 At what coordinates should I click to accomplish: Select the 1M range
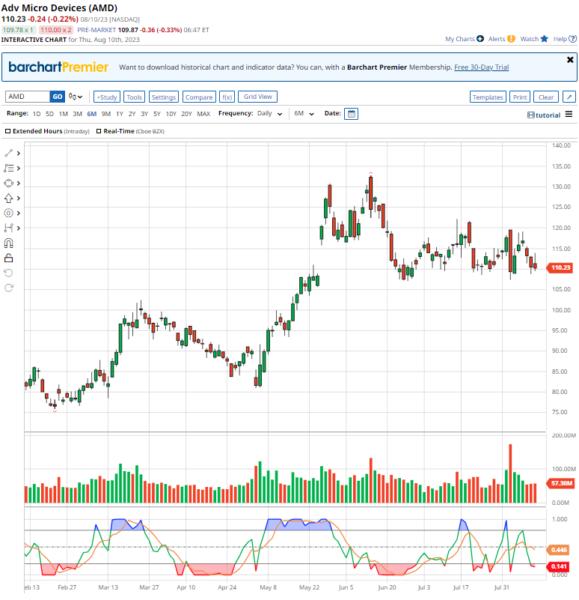click(x=64, y=114)
